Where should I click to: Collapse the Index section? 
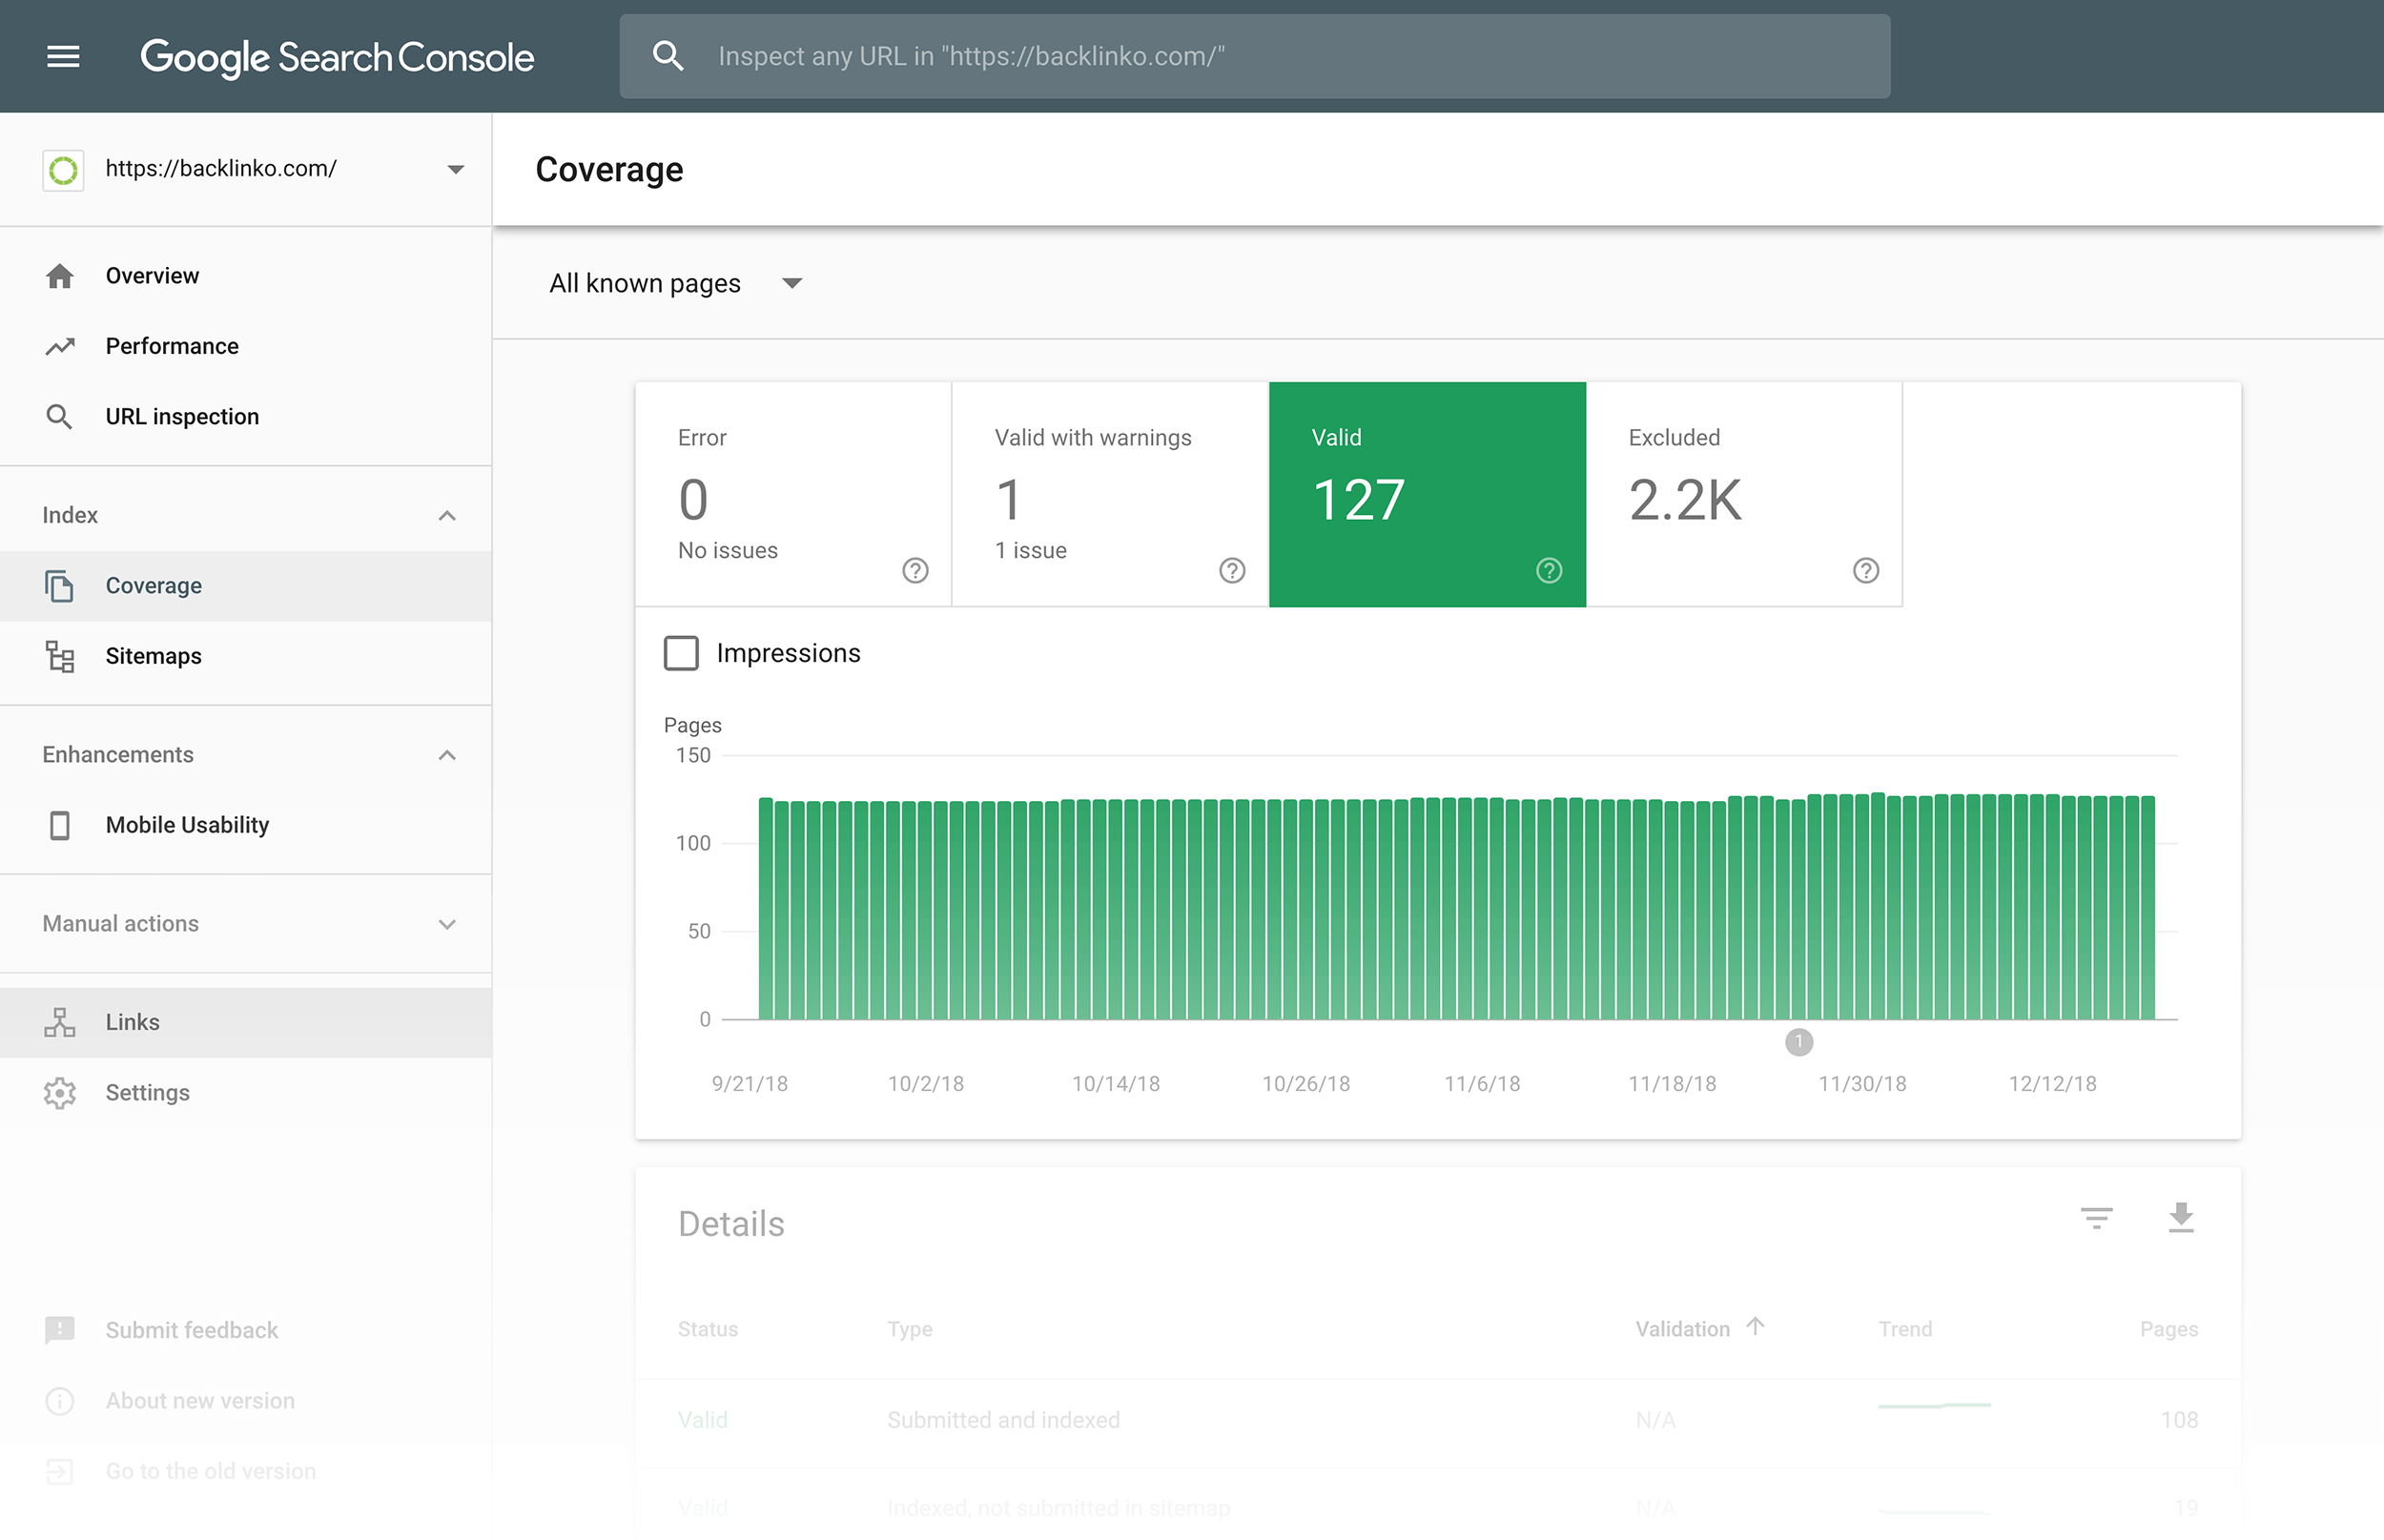(447, 516)
